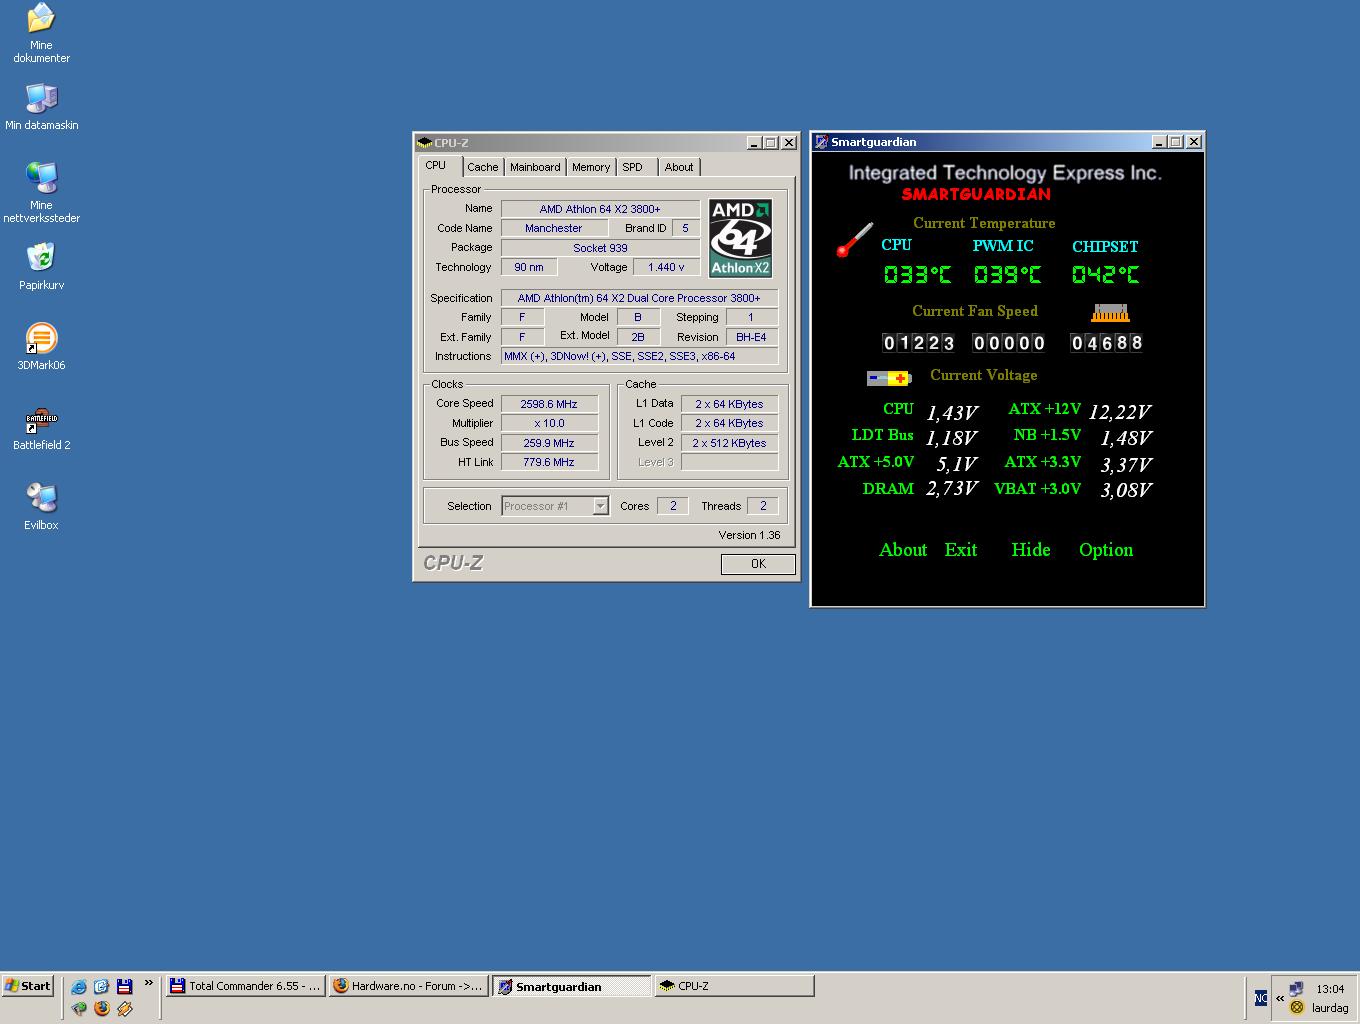Click the heatsink icon beside Current Fan Speed
The image size is (1360, 1024).
[x=1110, y=313]
